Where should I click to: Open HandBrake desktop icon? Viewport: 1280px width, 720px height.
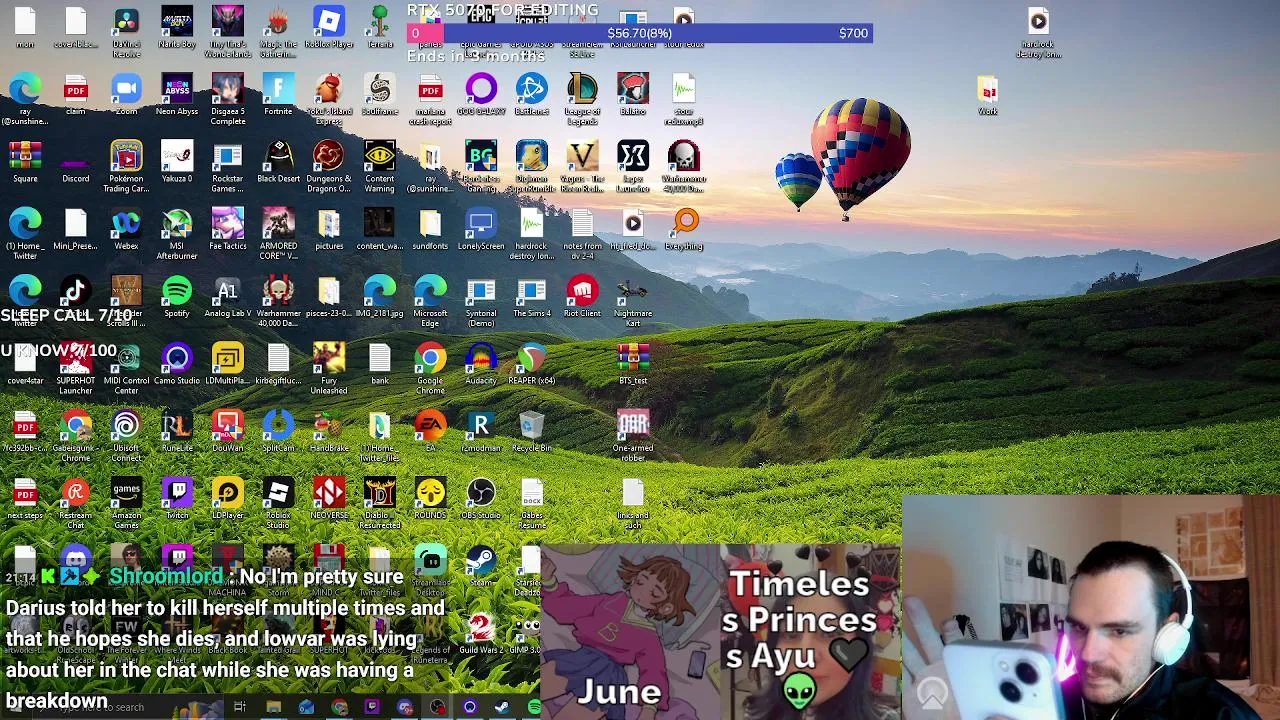coord(329,426)
